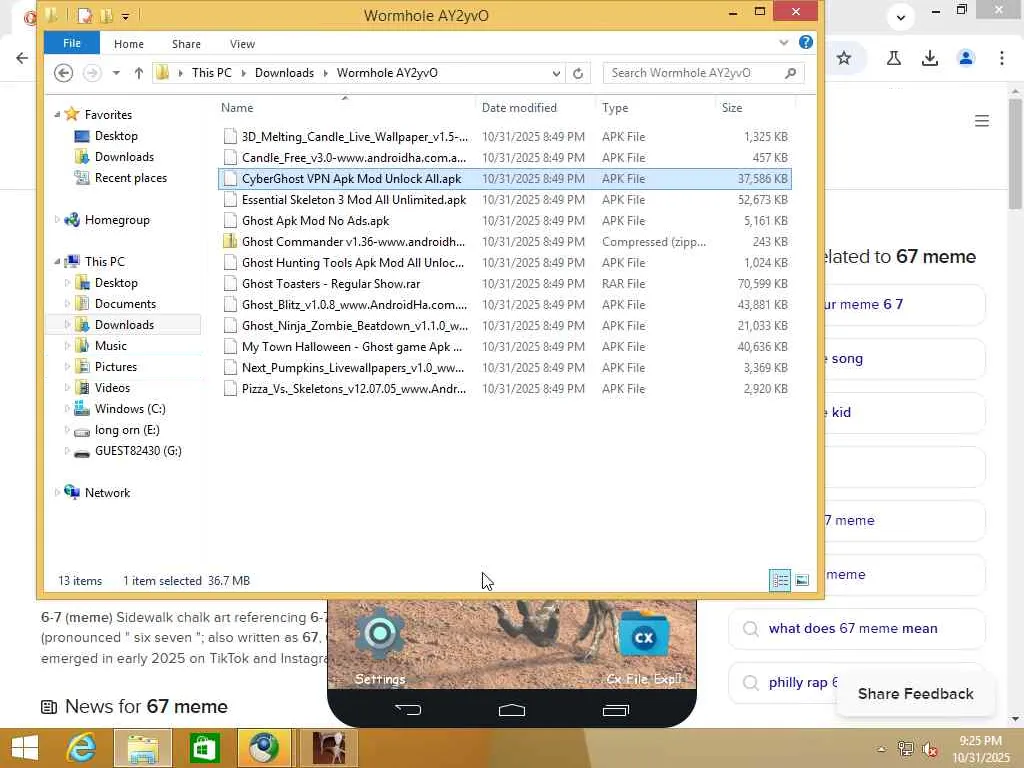
Task: Open Chrome three-dot menu
Action: coord(1002,58)
